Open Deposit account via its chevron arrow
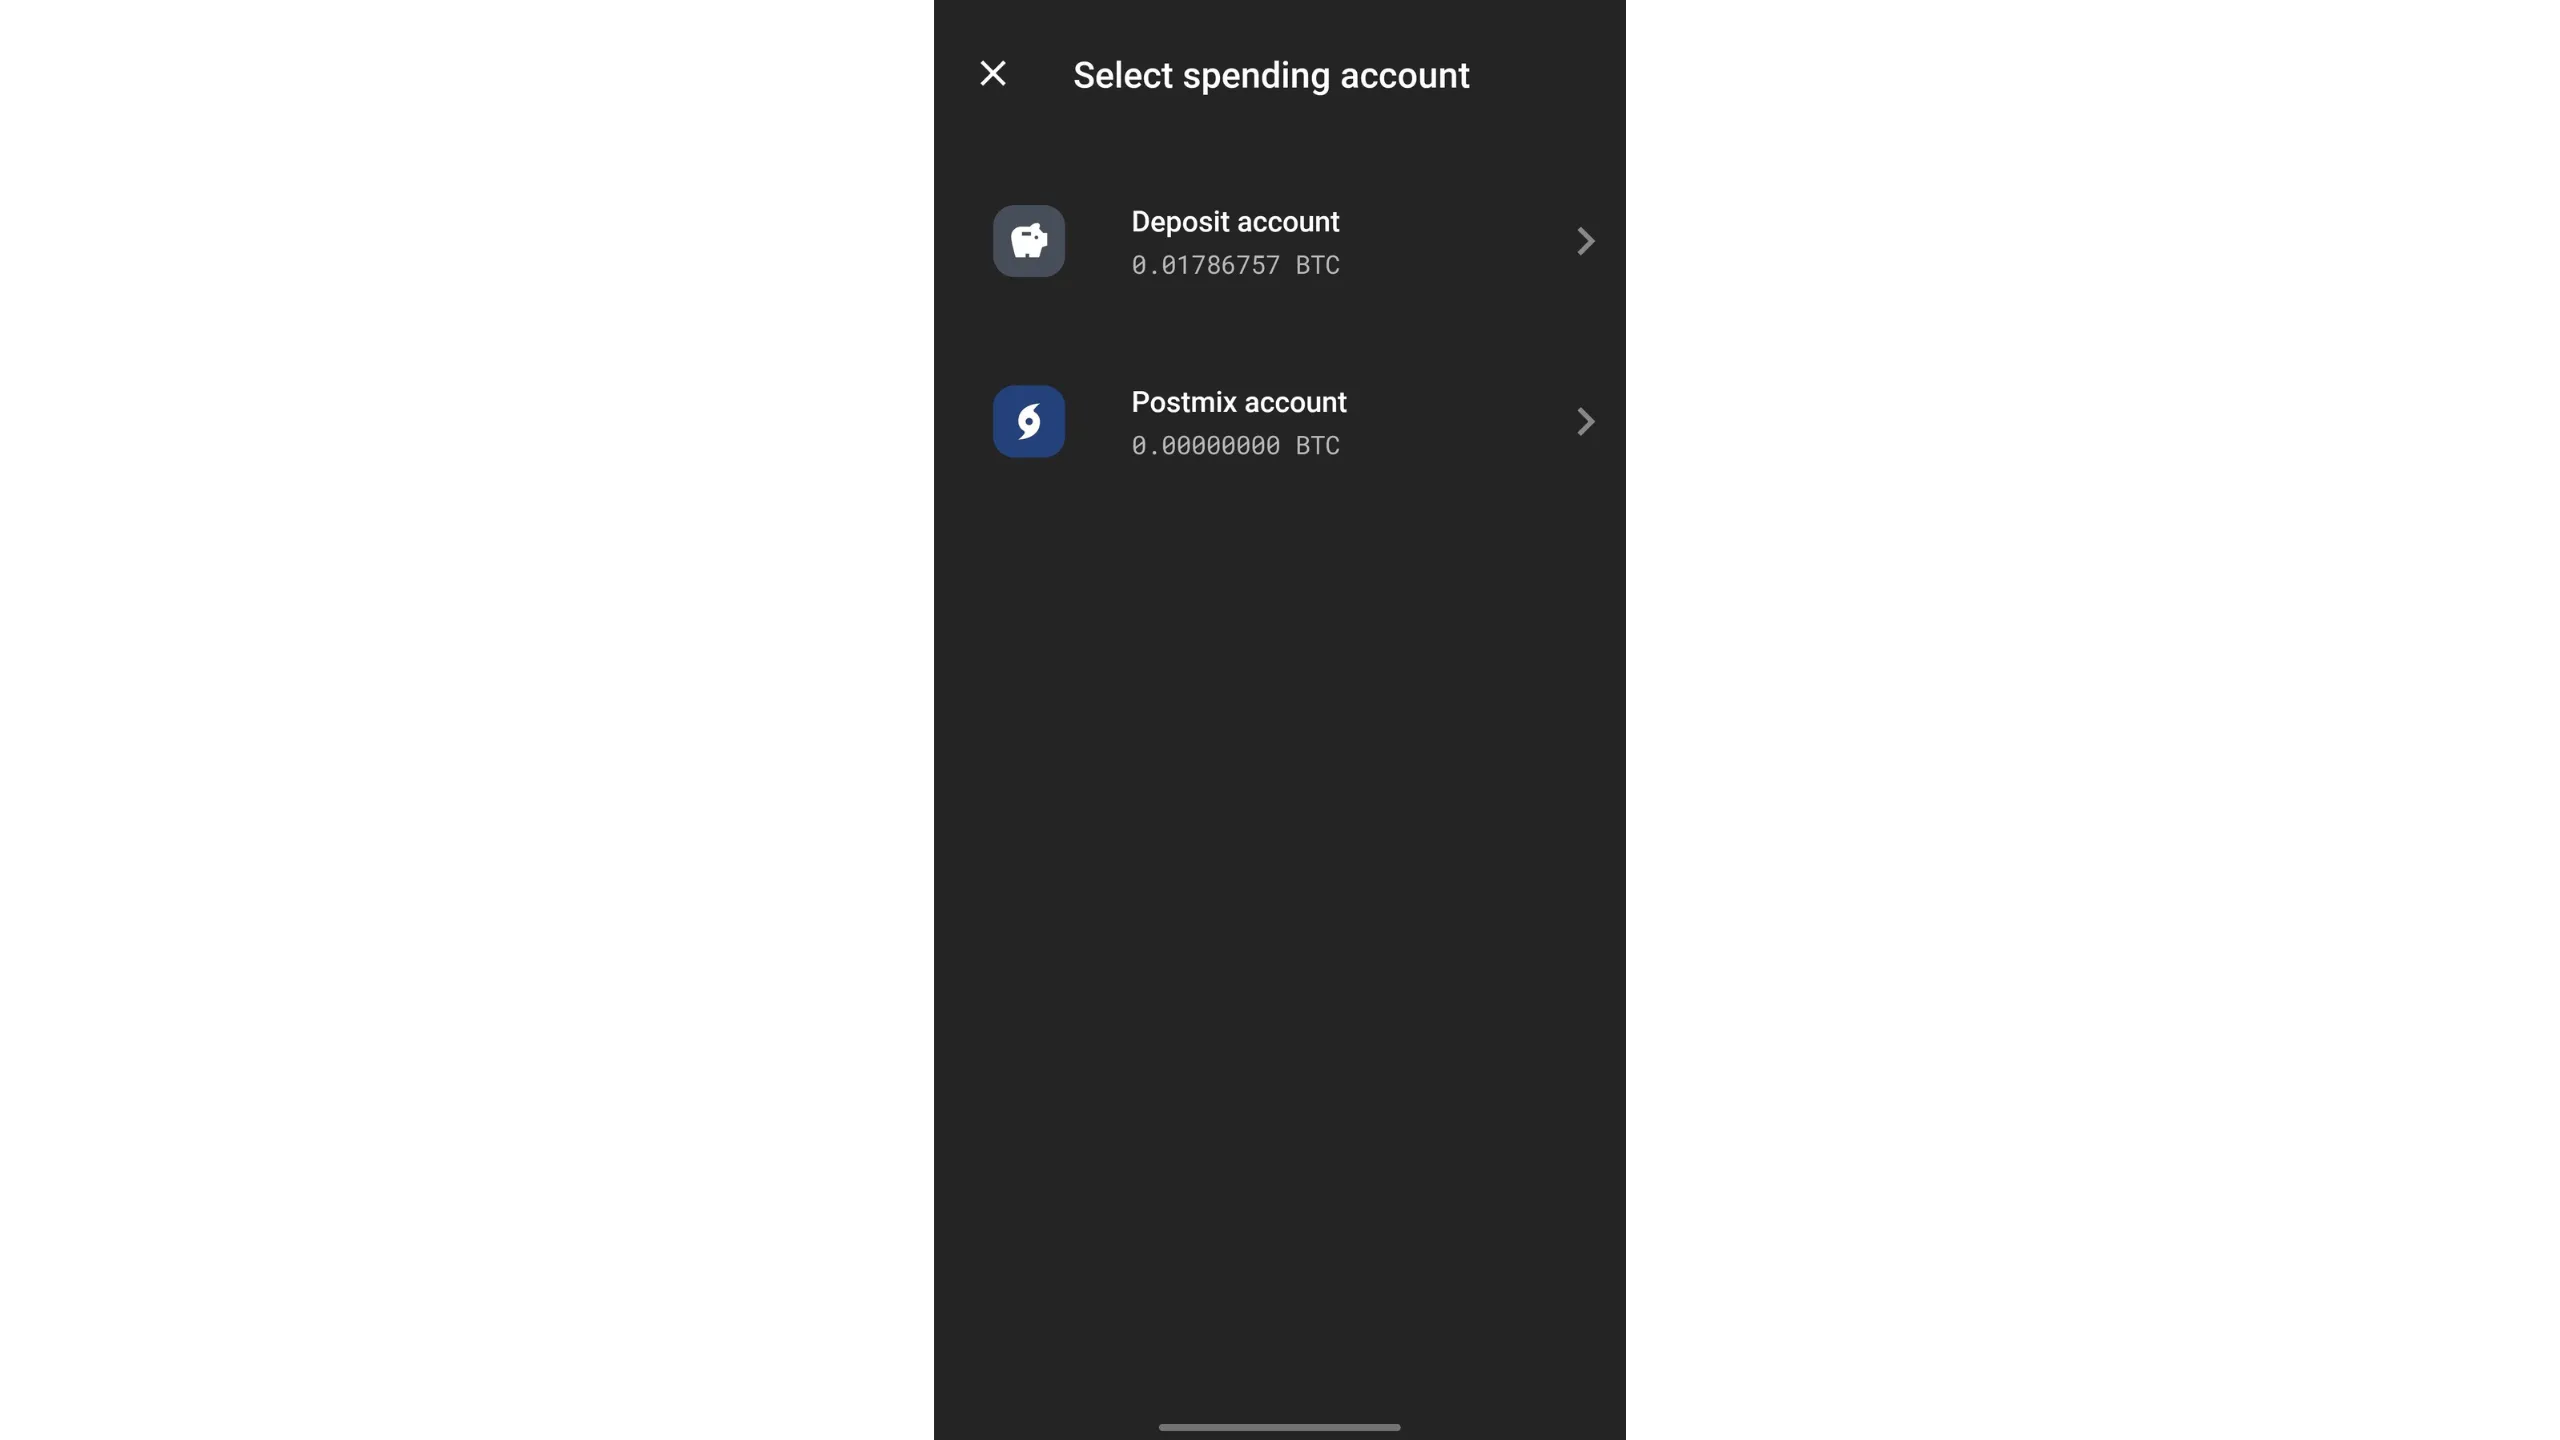The image size is (2560, 1440). click(x=1585, y=241)
